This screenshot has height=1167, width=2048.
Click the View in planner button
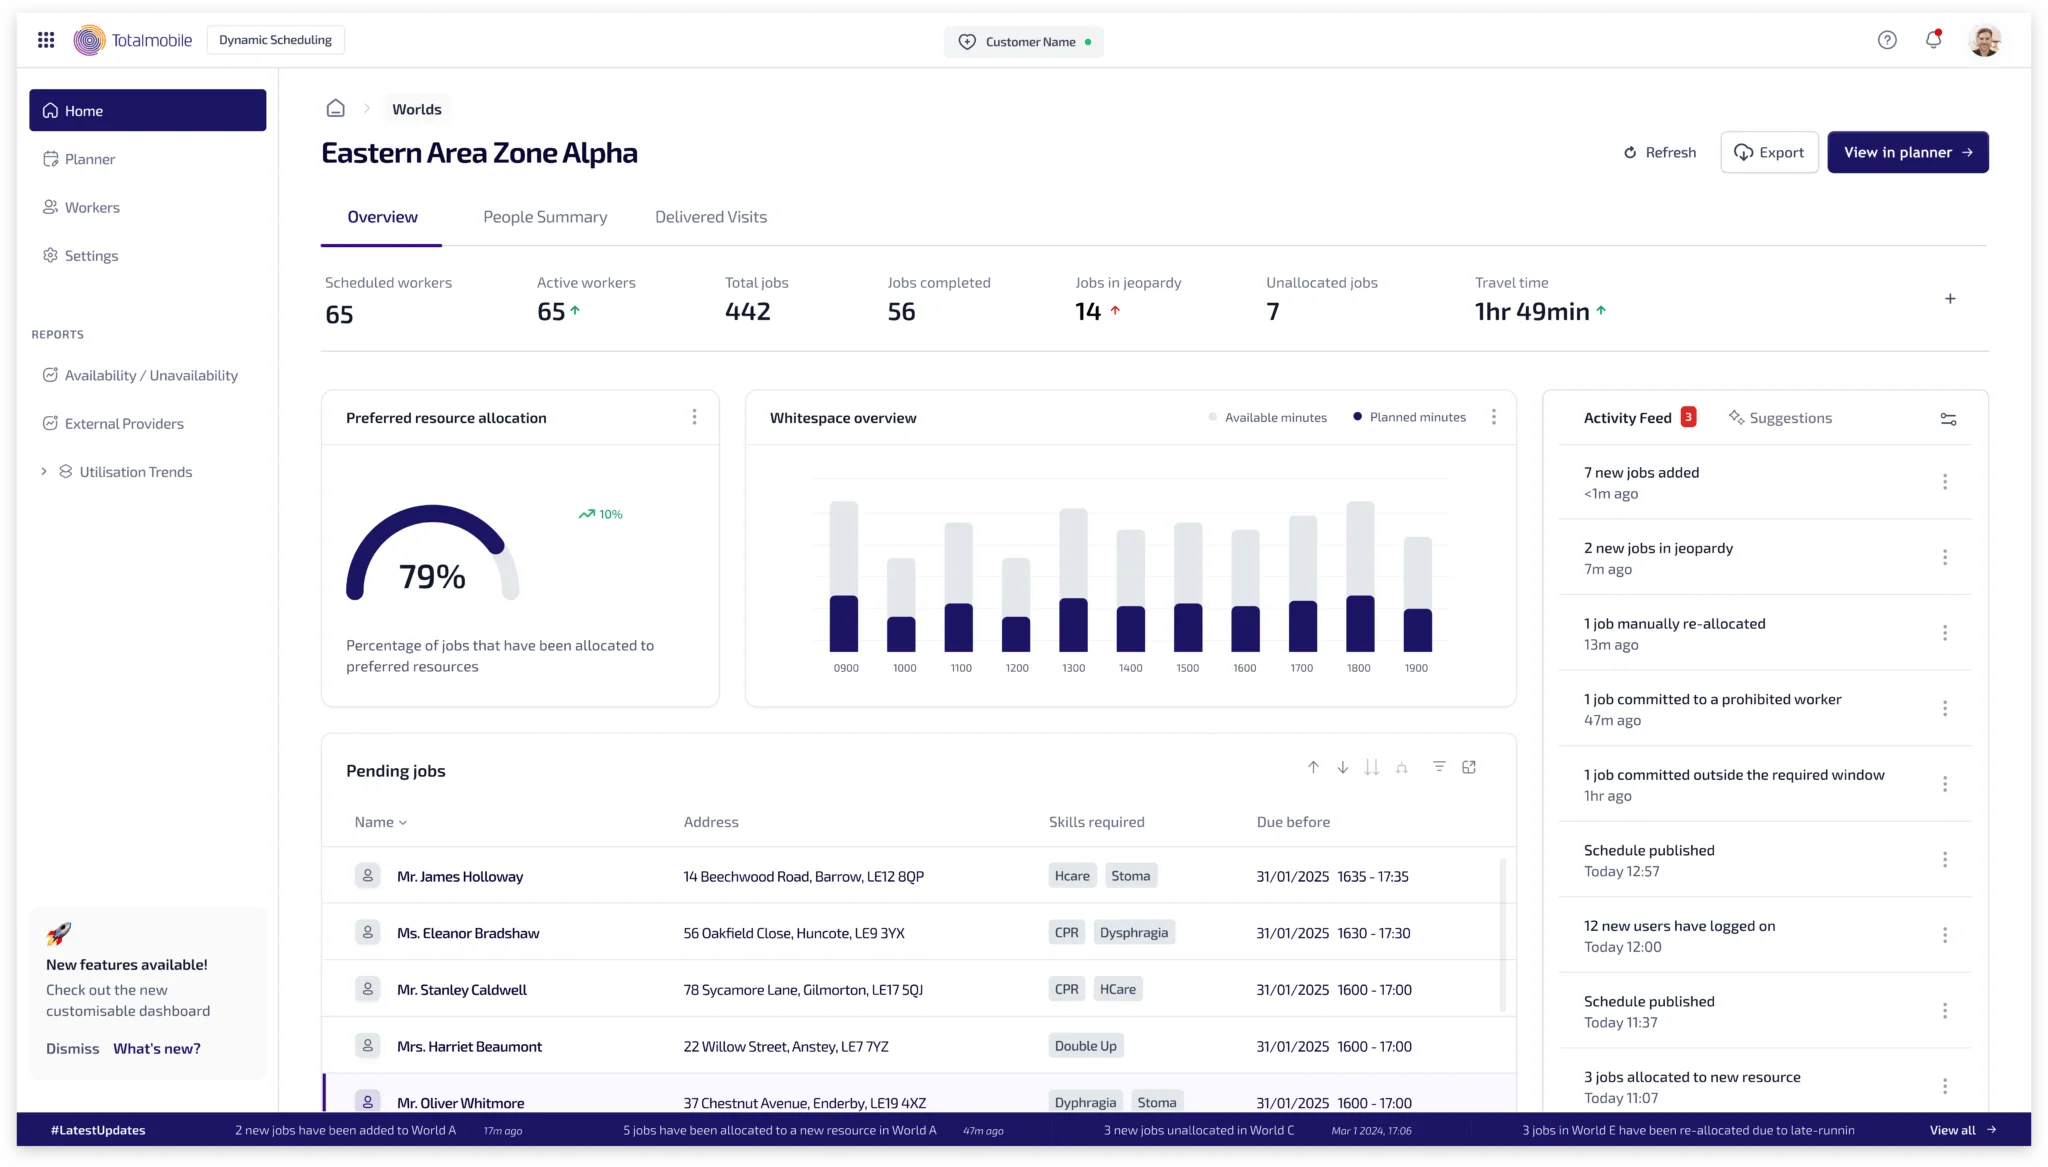point(1907,152)
